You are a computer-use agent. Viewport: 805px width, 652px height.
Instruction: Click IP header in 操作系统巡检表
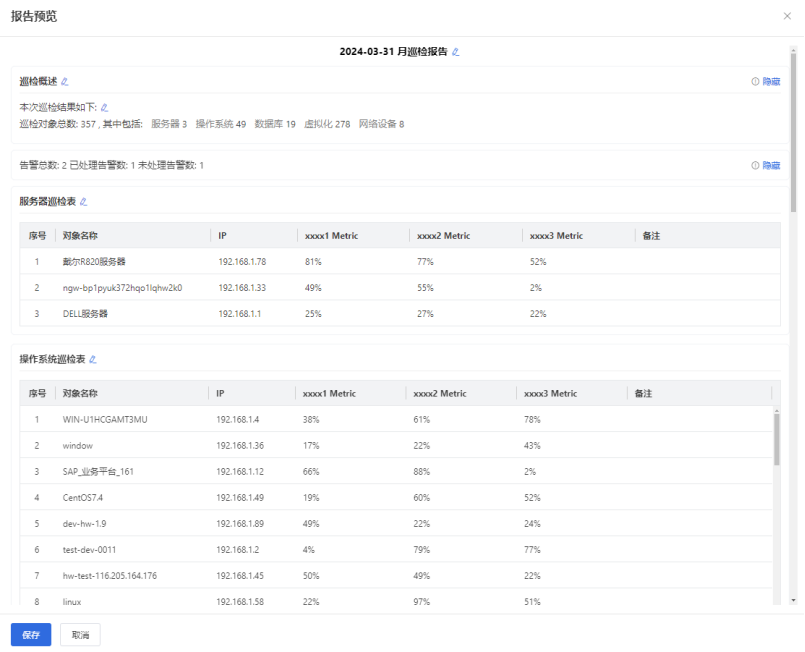220,394
